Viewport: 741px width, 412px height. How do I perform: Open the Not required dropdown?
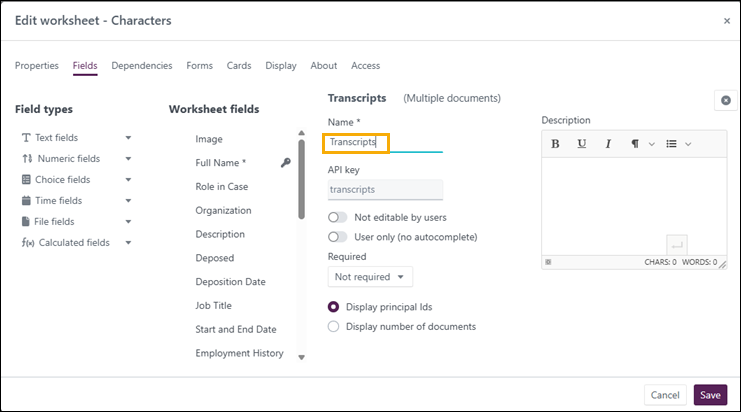click(370, 277)
